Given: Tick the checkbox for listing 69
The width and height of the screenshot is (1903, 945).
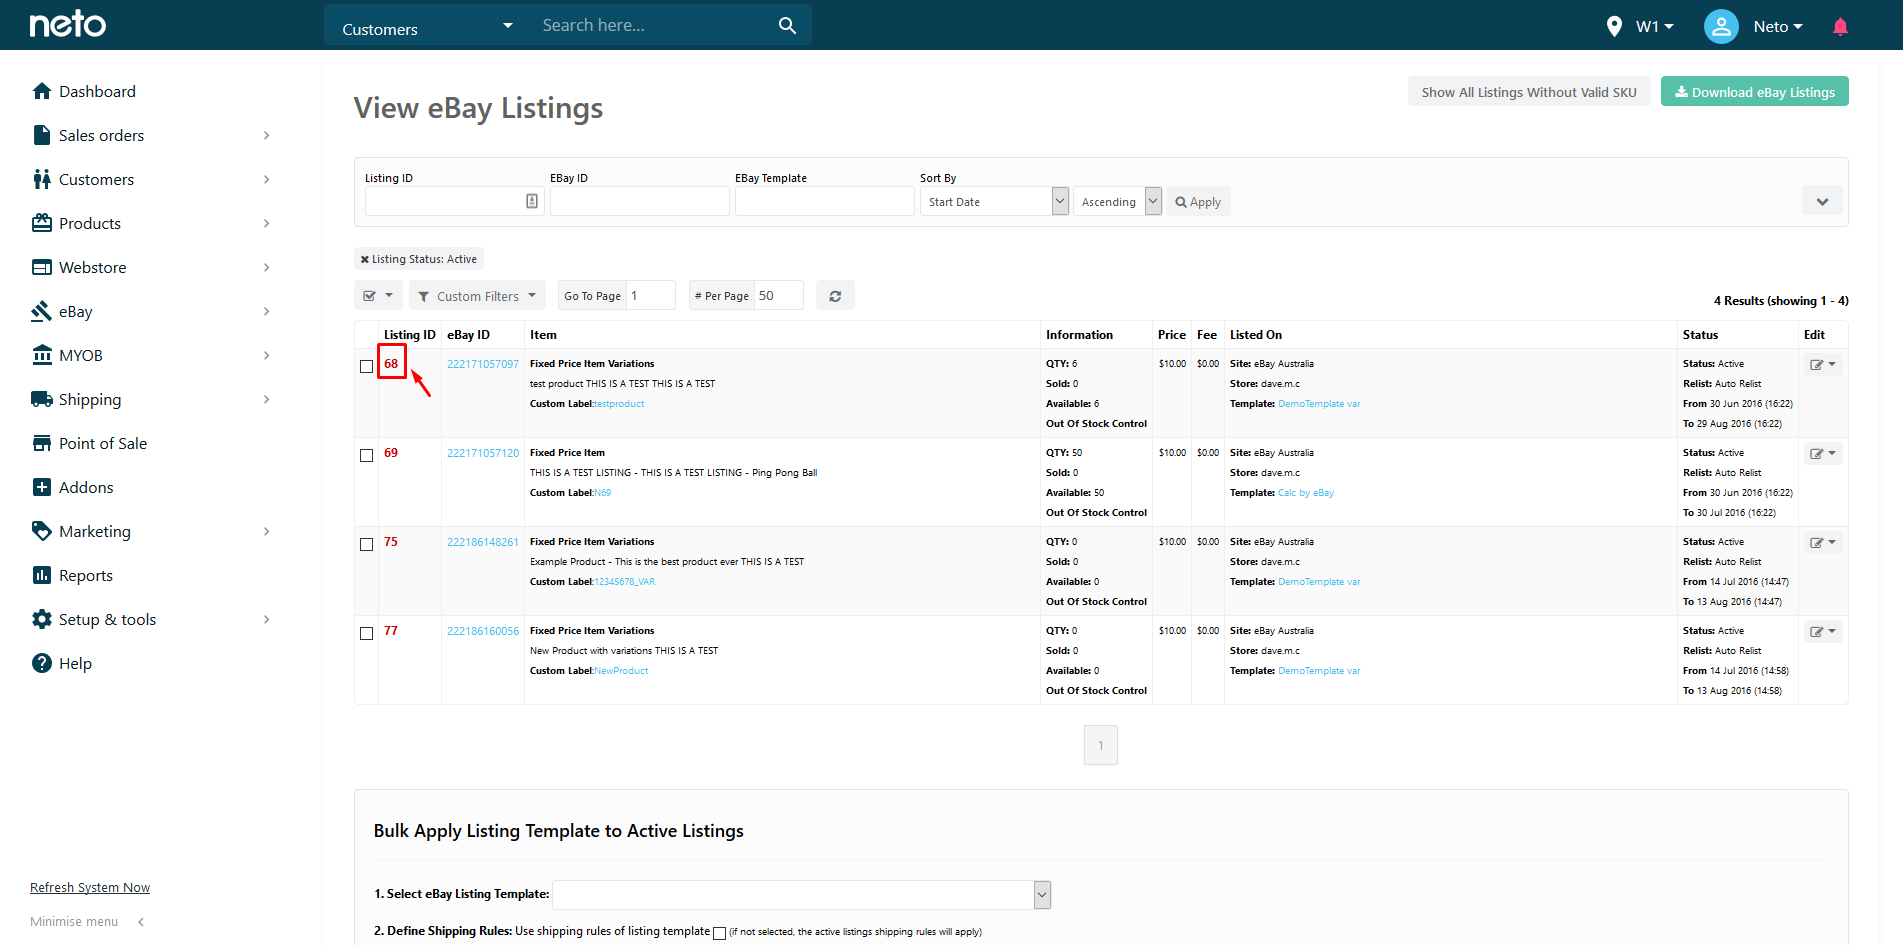Looking at the screenshot, I should tap(366, 455).
